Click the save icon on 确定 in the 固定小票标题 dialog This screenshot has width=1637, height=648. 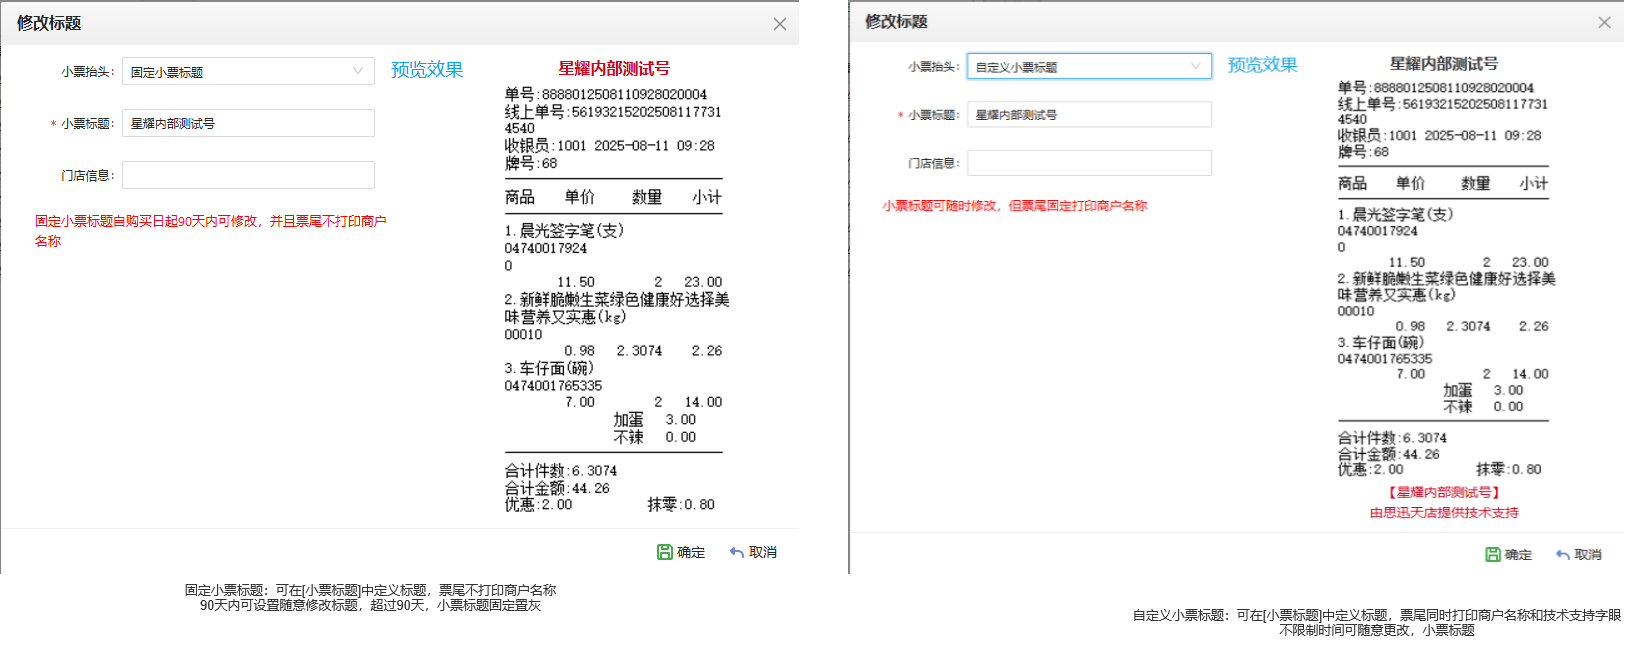point(664,552)
